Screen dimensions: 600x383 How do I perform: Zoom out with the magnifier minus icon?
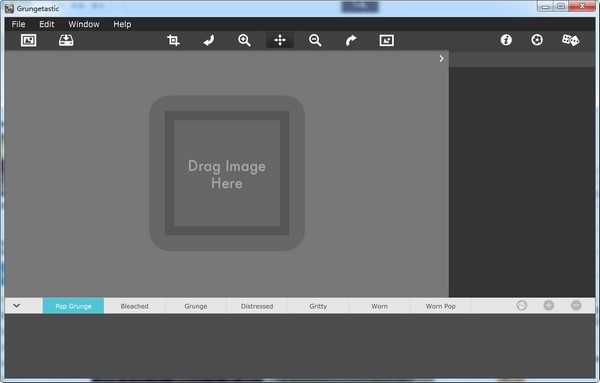tap(315, 40)
